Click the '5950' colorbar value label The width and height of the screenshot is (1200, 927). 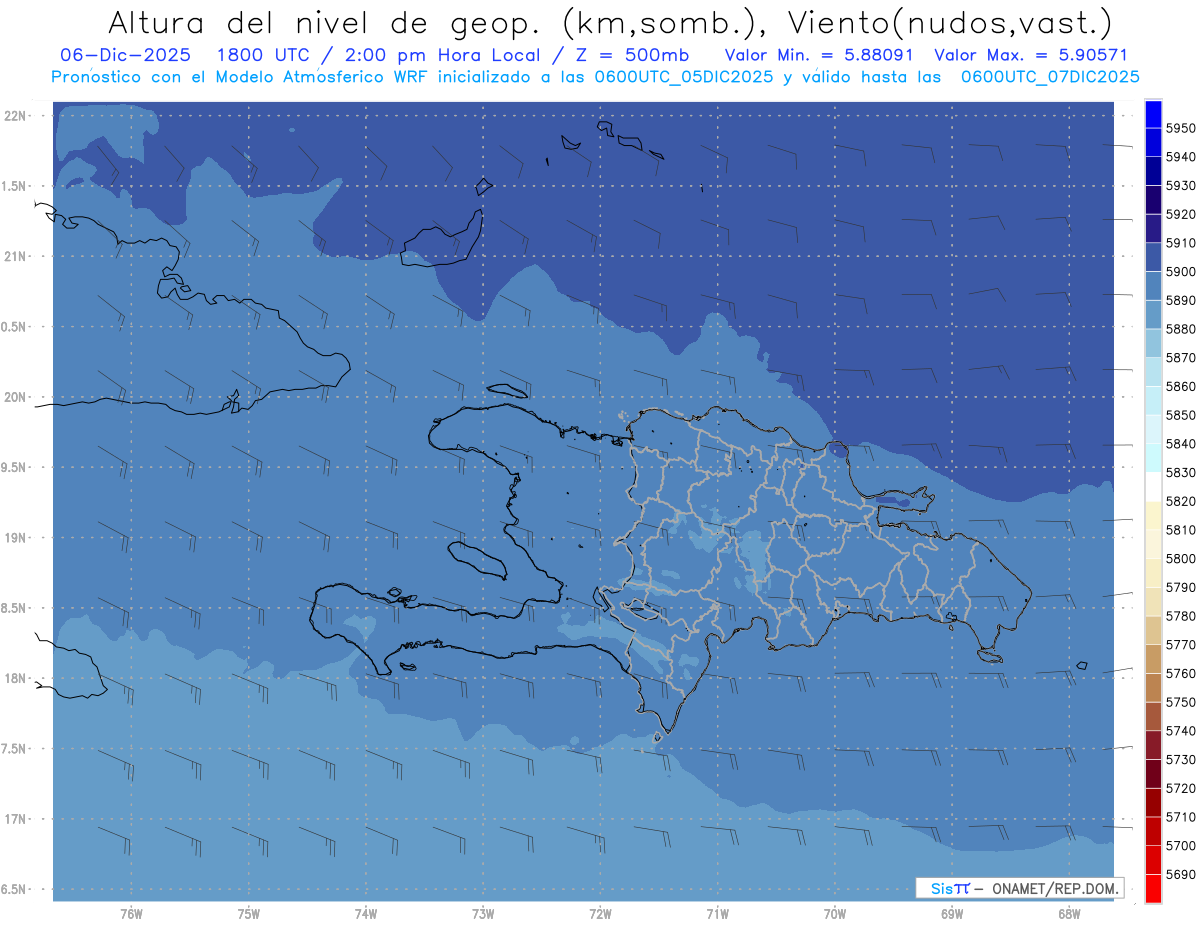coord(1181,128)
